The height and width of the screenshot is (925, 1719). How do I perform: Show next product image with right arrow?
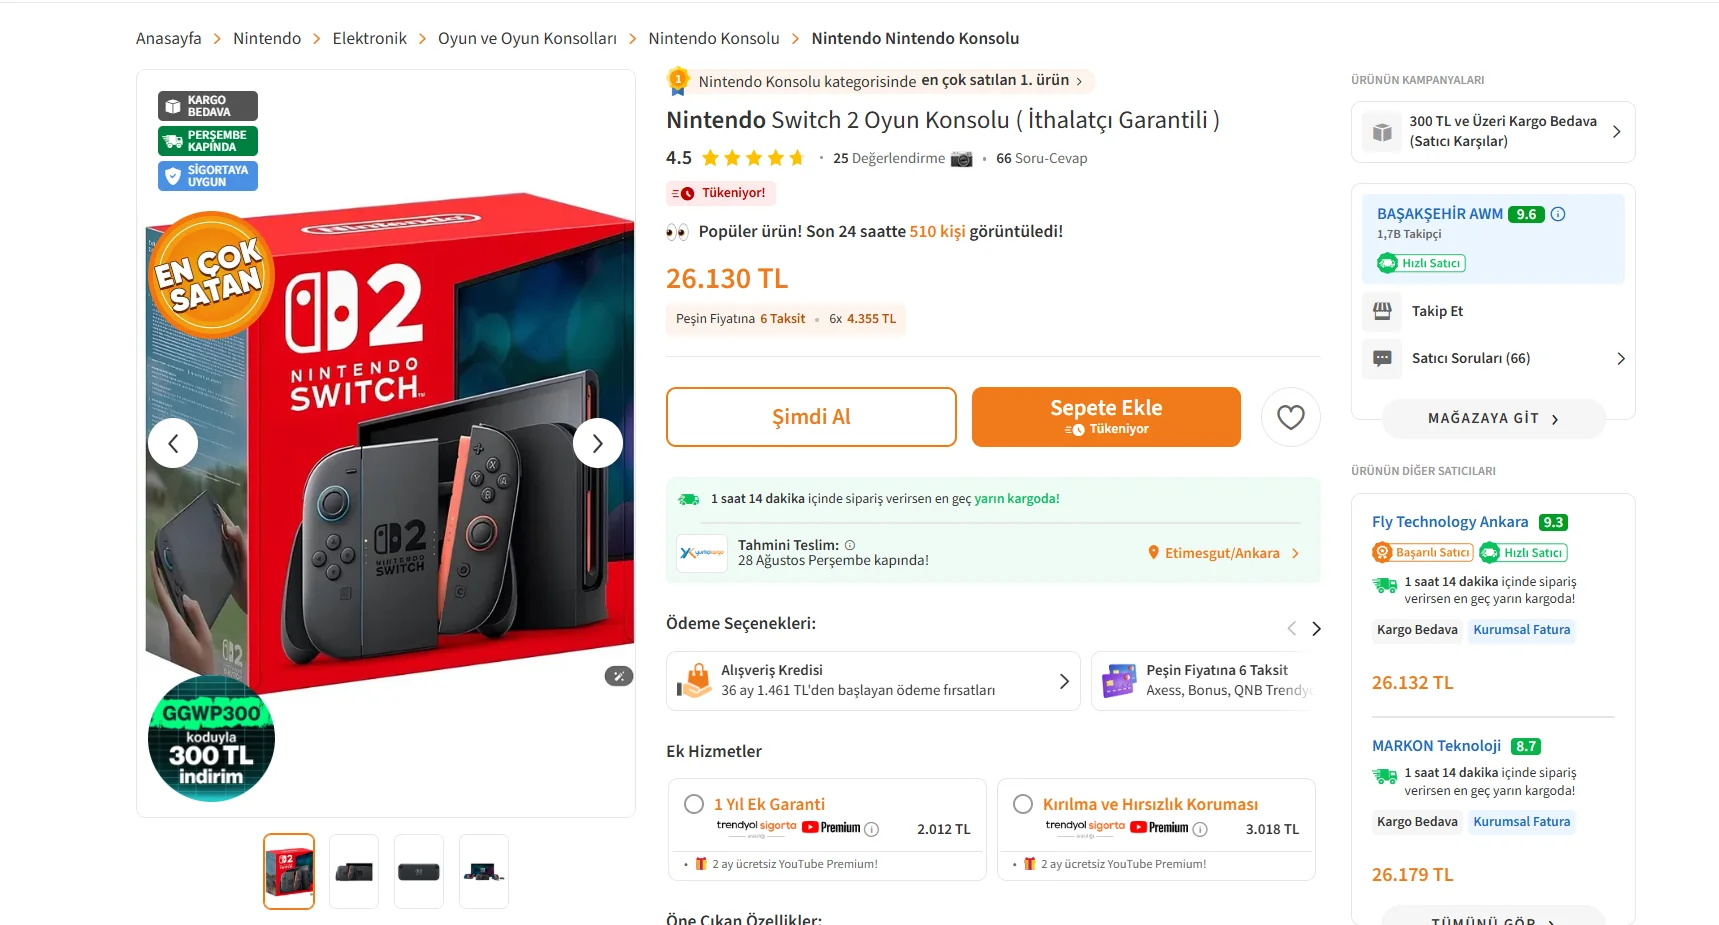click(x=598, y=443)
